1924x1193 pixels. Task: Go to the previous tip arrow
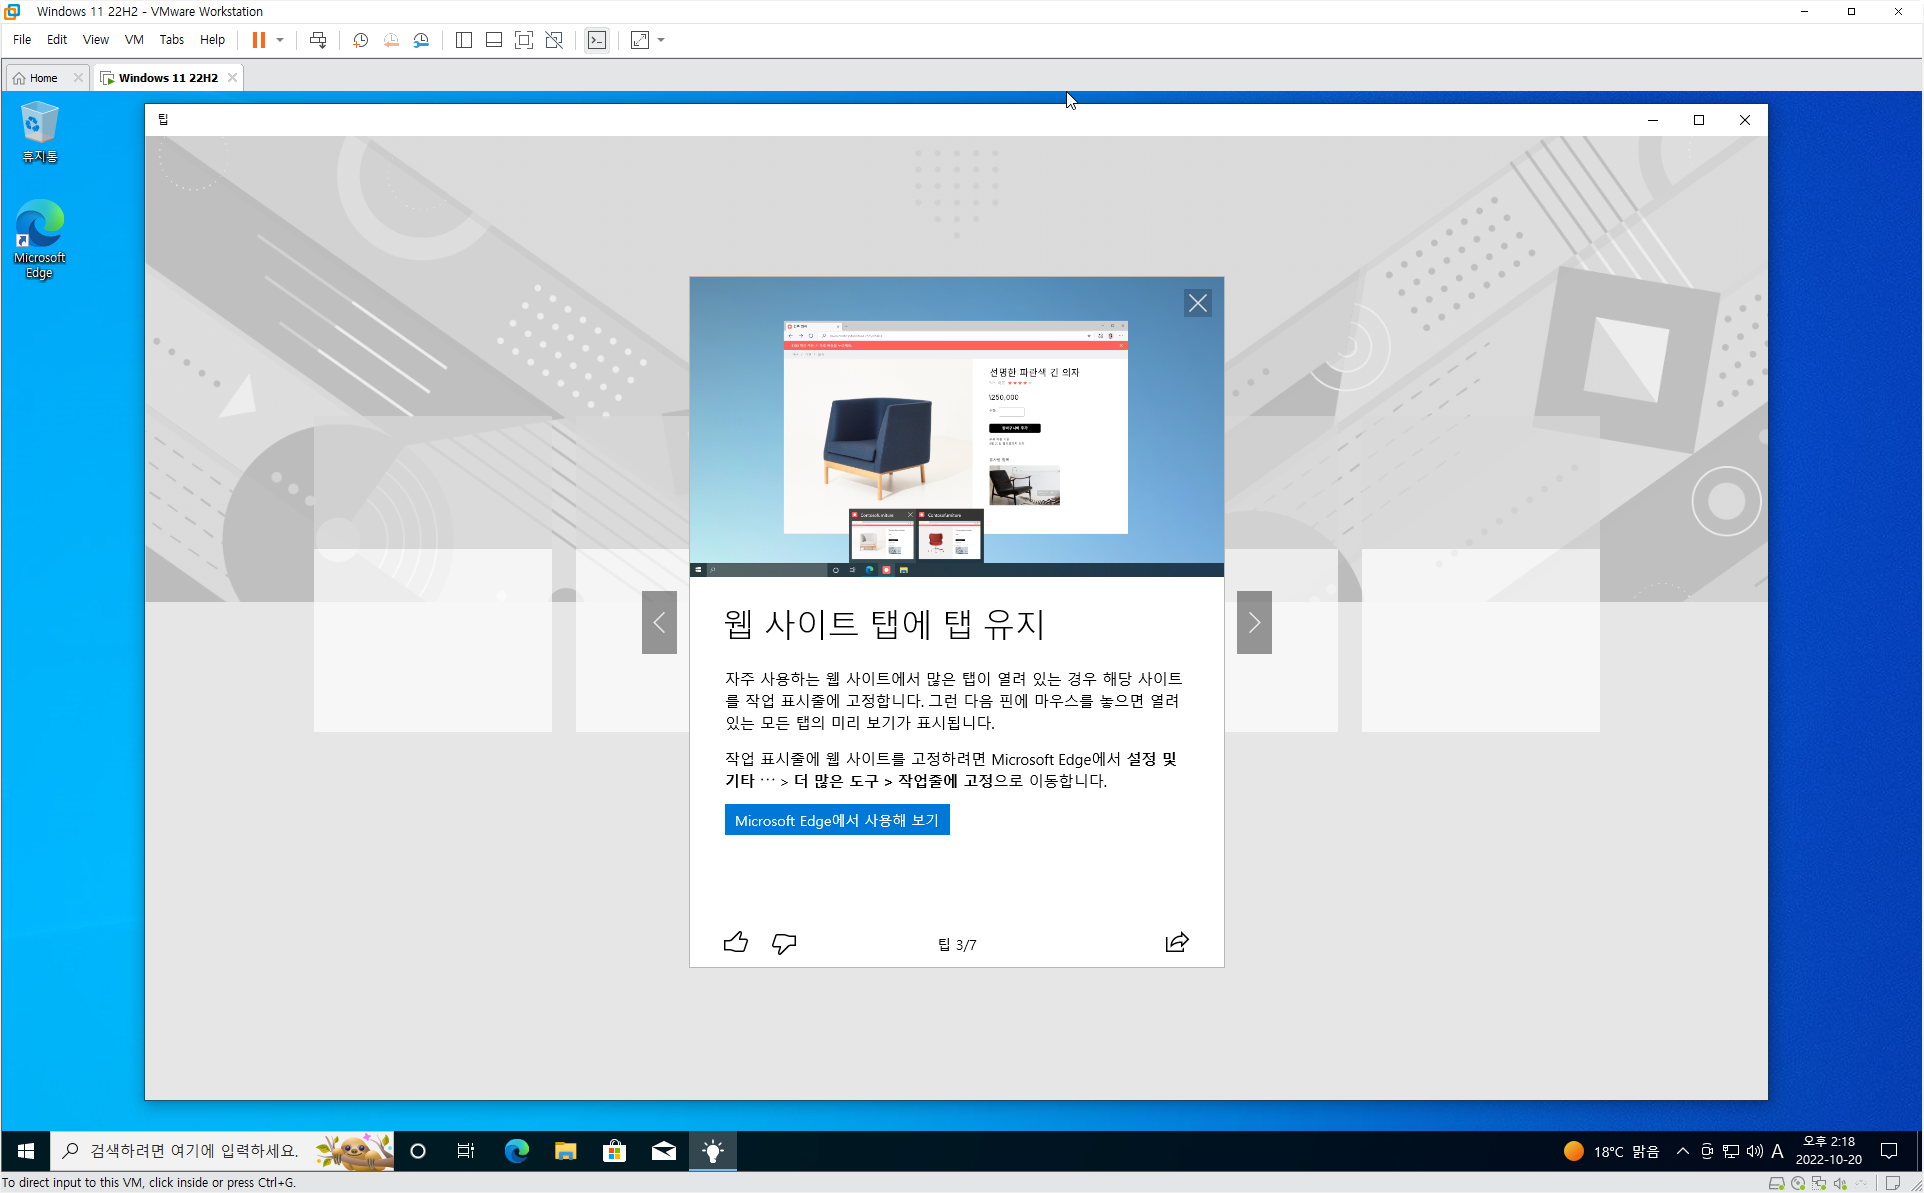[x=659, y=622]
